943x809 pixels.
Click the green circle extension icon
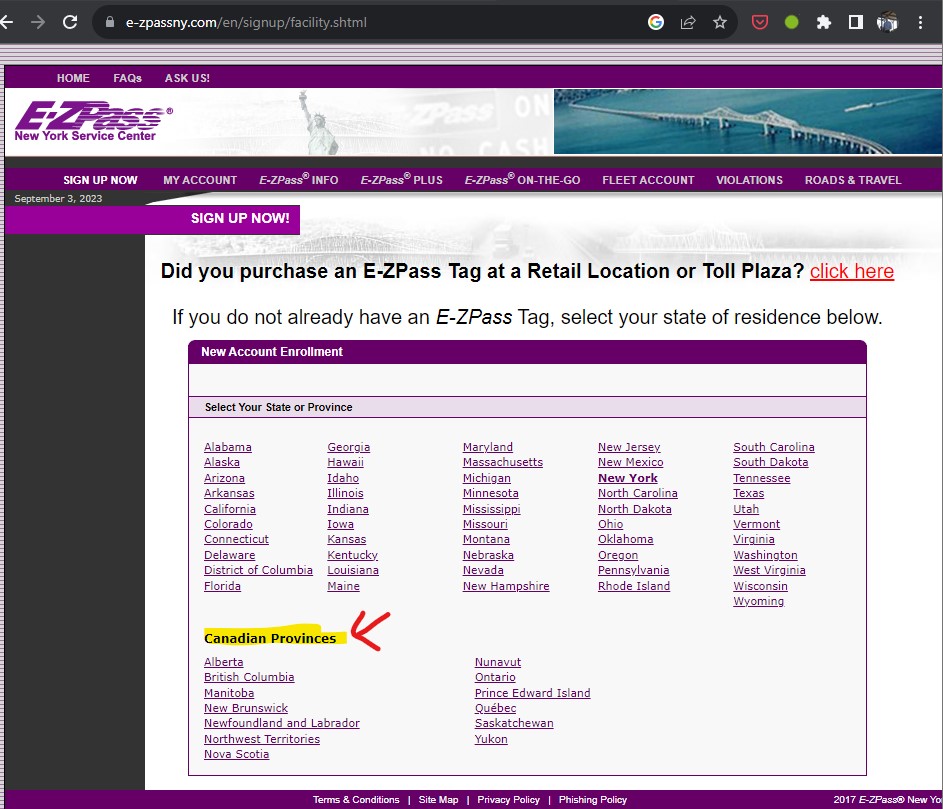[x=791, y=22]
